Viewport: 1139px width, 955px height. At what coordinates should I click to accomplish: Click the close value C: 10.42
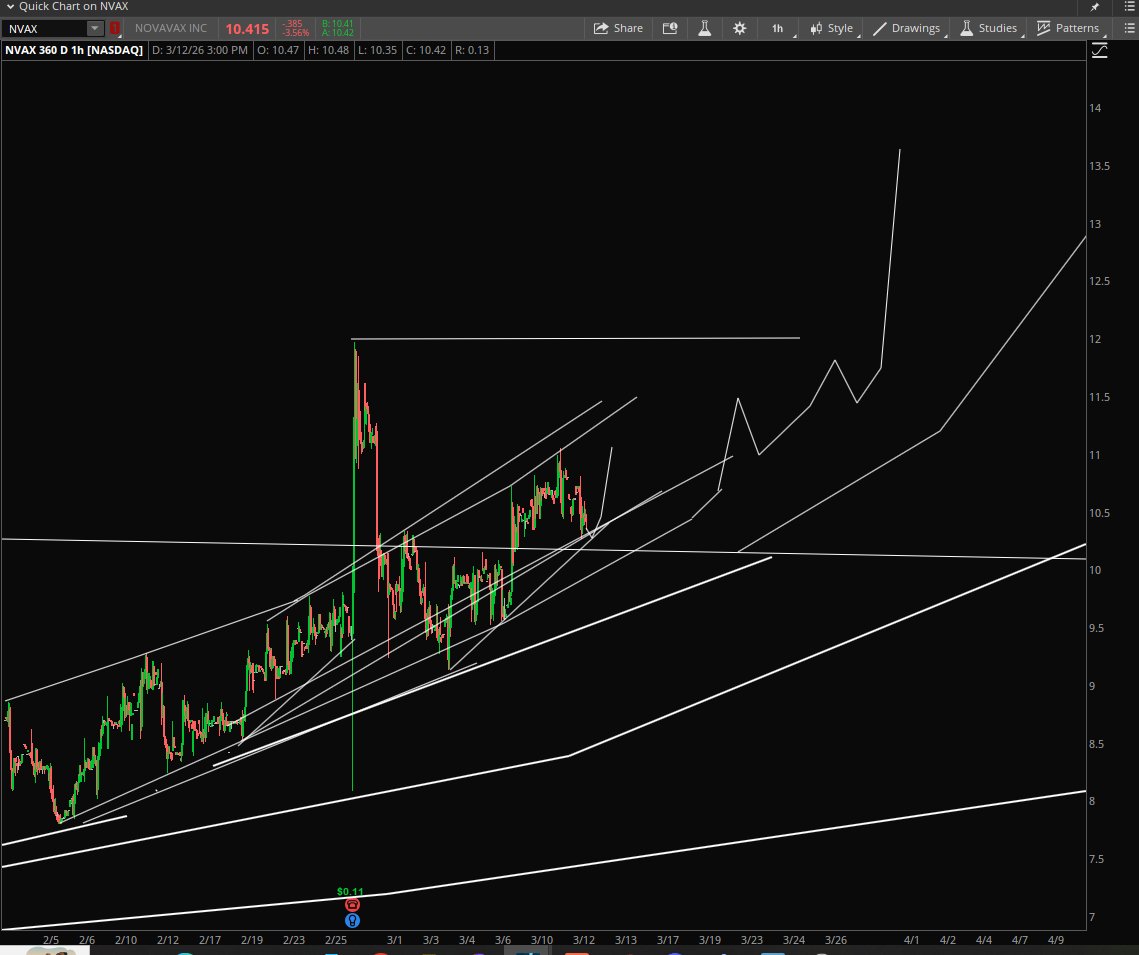click(426, 50)
